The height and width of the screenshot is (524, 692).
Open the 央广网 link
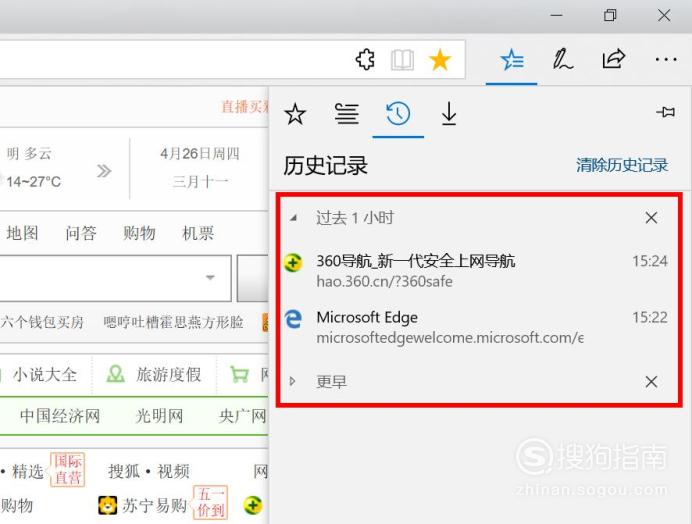(242, 416)
